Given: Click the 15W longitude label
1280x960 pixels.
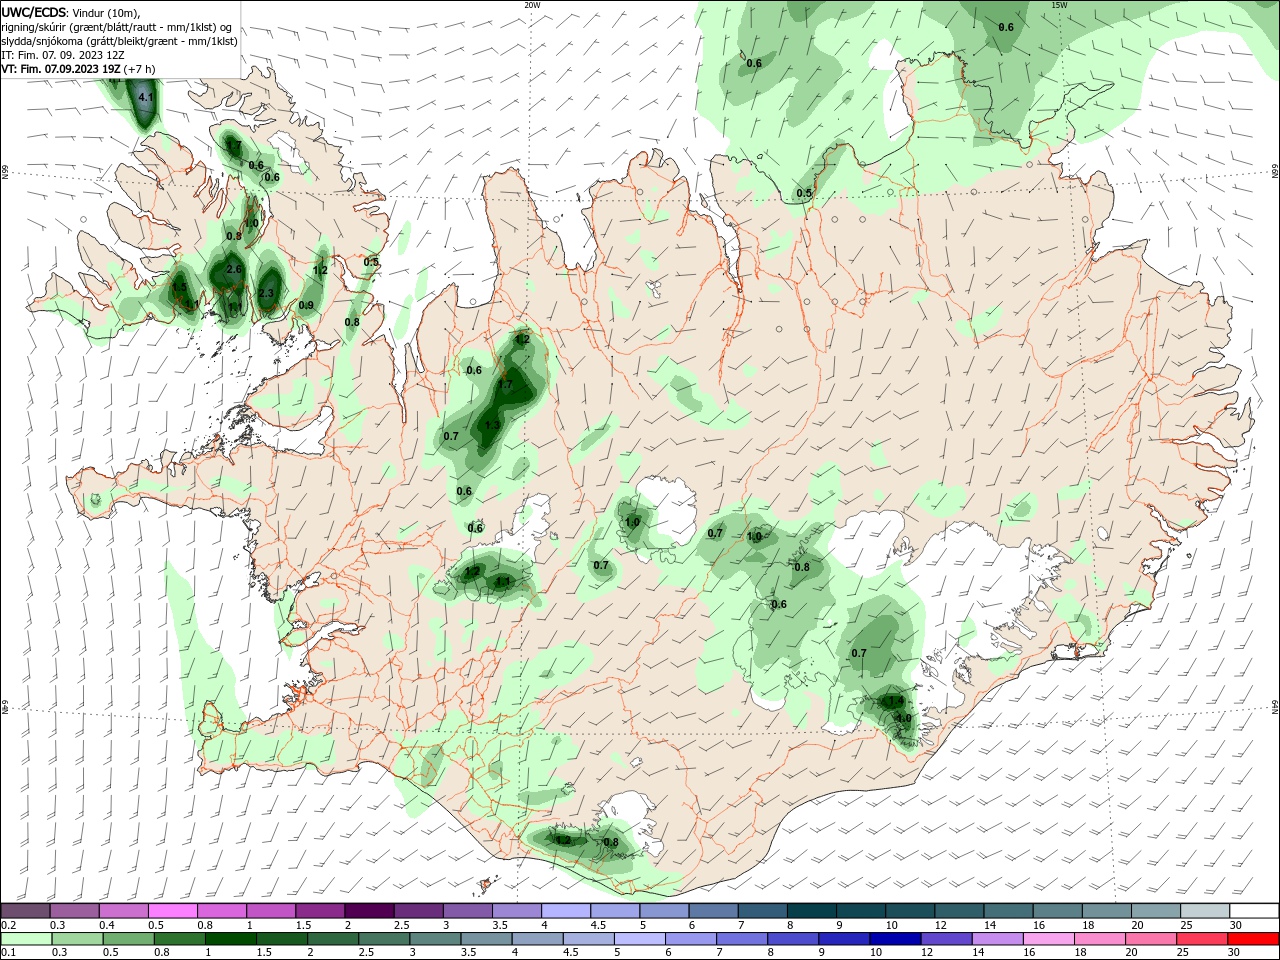Looking at the screenshot, I should [x=1059, y=5].
